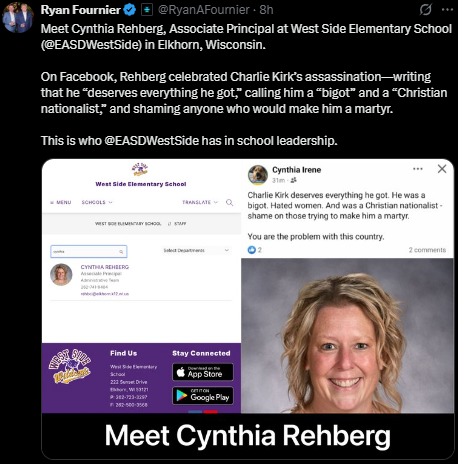Expand the SCHOOLS dropdown
The width and height of the screenshot is (458, 464).
point(97,202)
